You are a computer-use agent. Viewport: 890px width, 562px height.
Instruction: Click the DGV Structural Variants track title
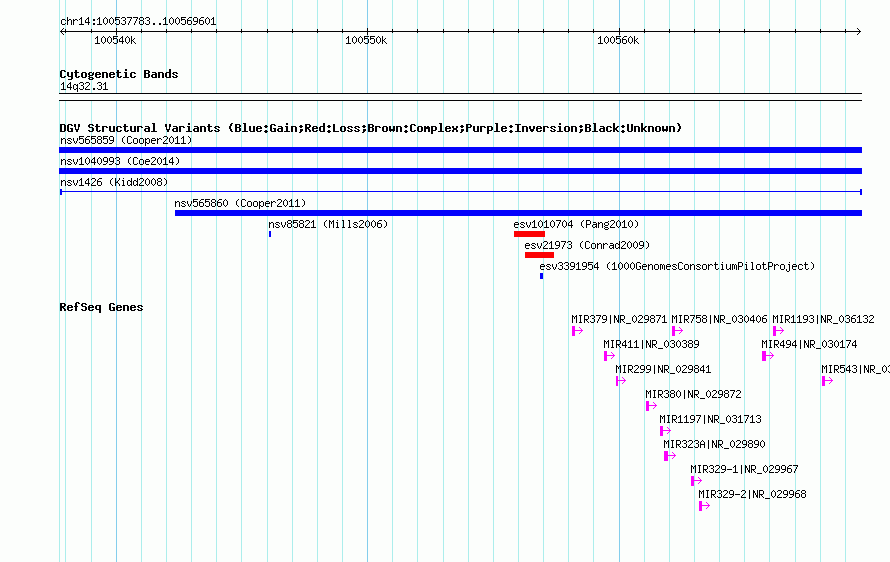(371, 128)
